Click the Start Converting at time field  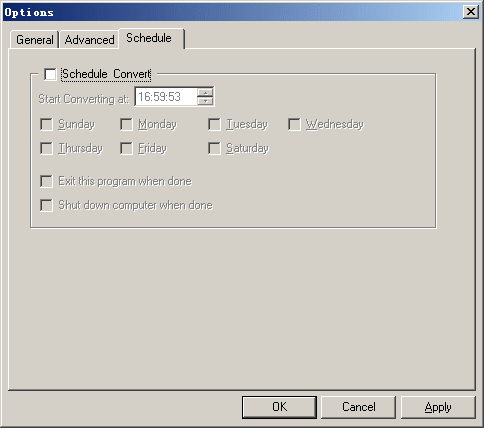tap(166, 97)
